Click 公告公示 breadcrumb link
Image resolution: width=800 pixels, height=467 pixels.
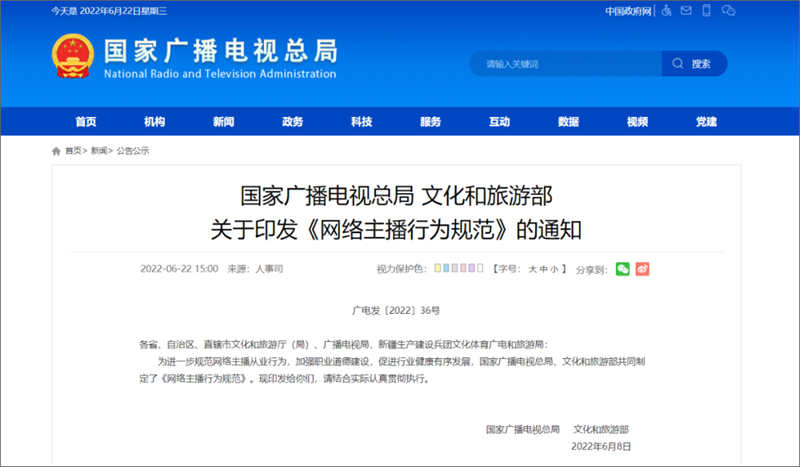tap(133, 151)
